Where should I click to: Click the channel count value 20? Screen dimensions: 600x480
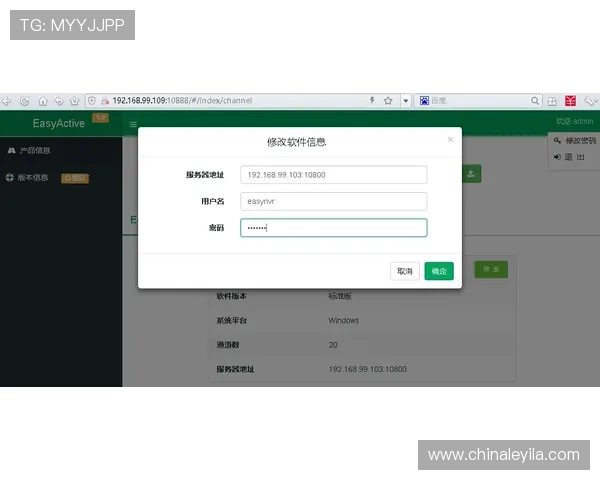point(333,345)
